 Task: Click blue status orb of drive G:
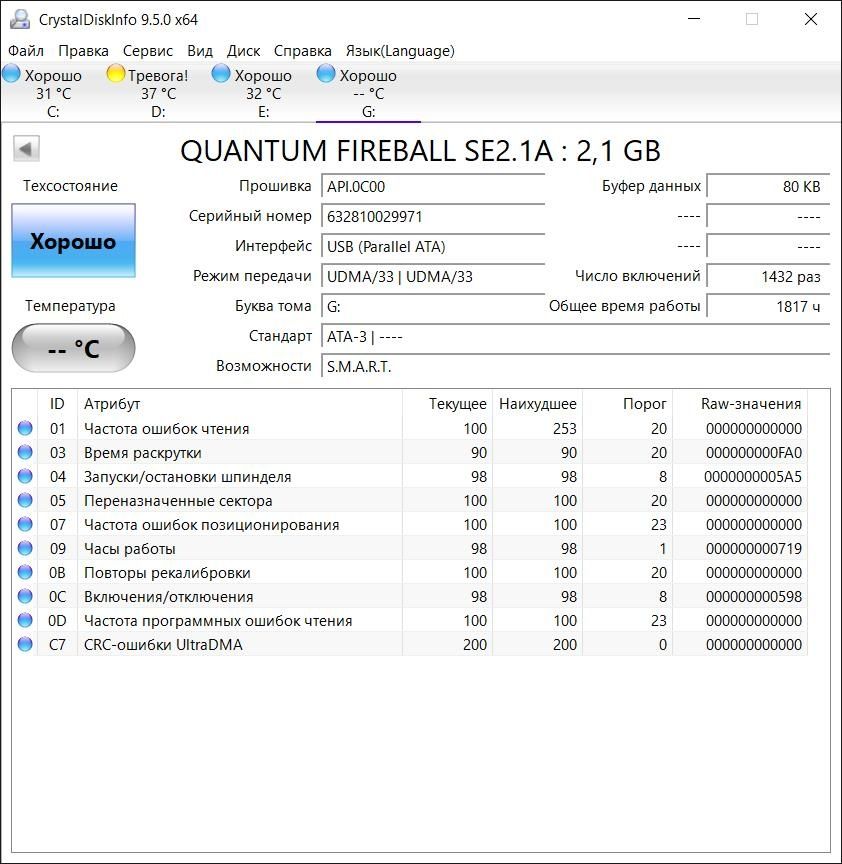(x=326, y=73)
